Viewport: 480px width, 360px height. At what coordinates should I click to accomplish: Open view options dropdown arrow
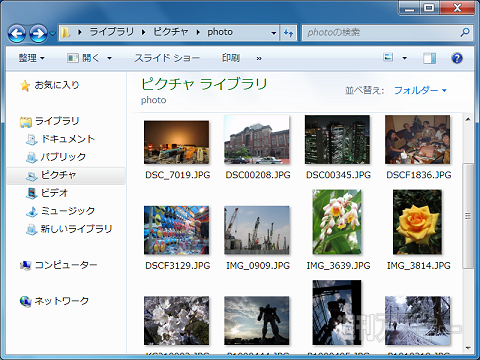[x=404, y=58]
